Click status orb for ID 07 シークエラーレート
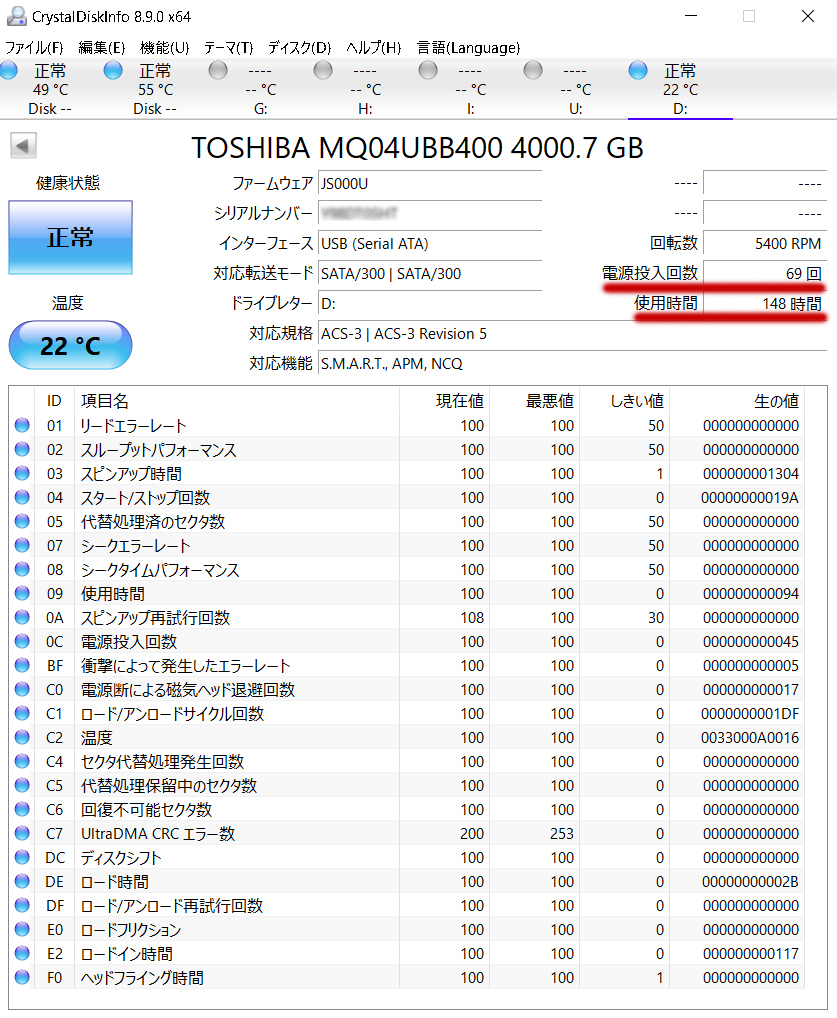The height and width of the screenshot is (1018, 837). point(22,545)
